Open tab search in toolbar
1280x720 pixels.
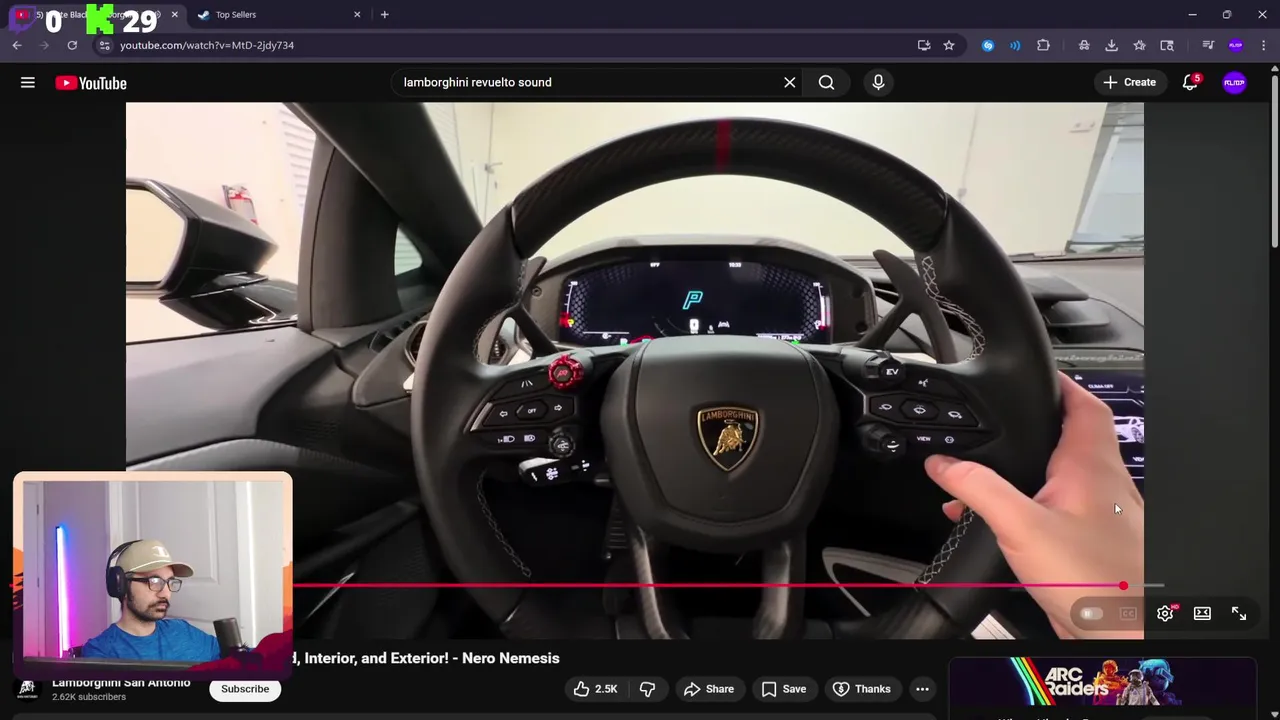click(1167, 45)
